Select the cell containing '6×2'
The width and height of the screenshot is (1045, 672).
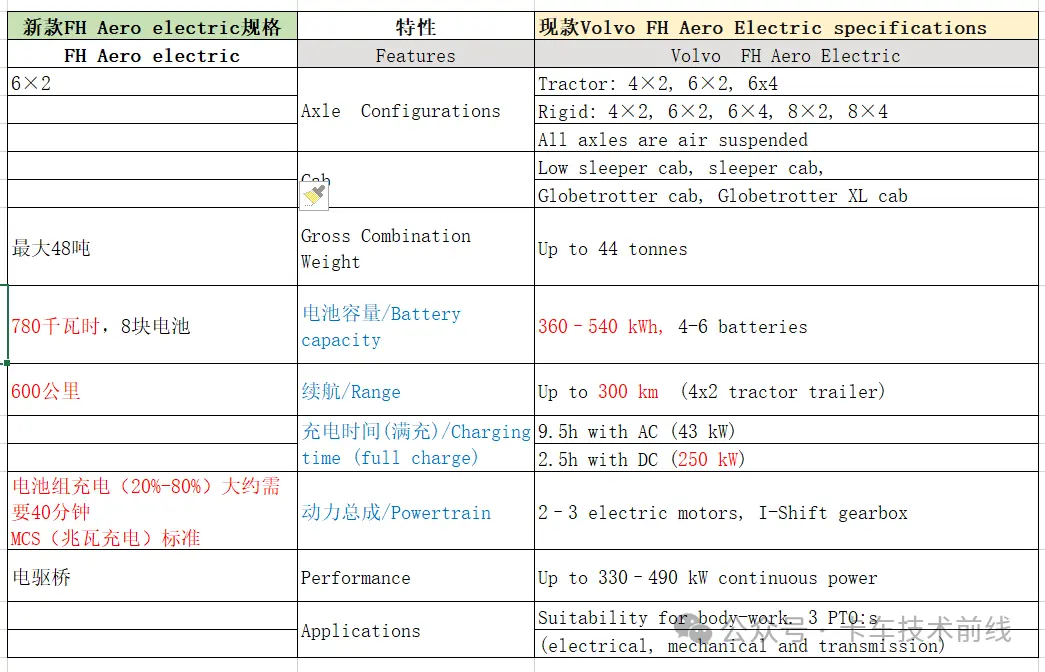152,83
